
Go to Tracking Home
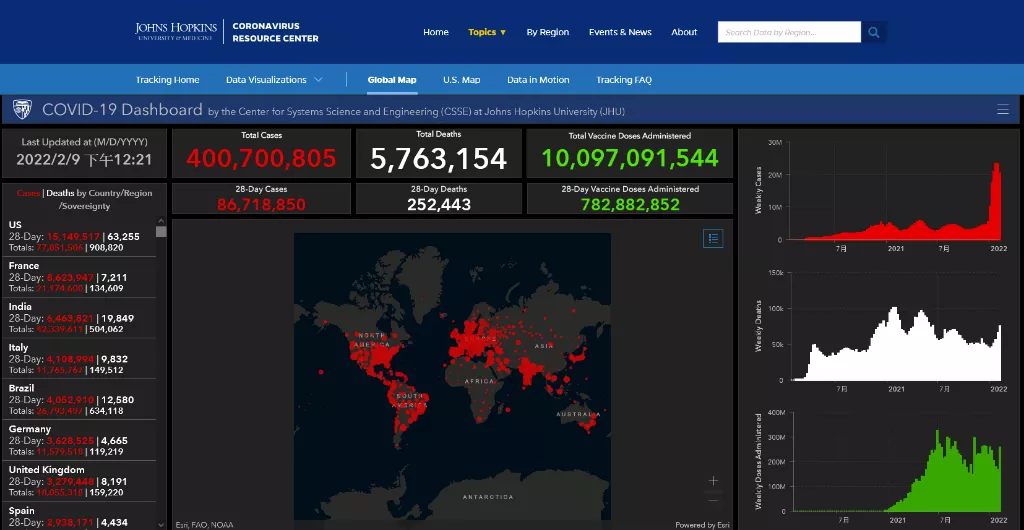point(167,80)
